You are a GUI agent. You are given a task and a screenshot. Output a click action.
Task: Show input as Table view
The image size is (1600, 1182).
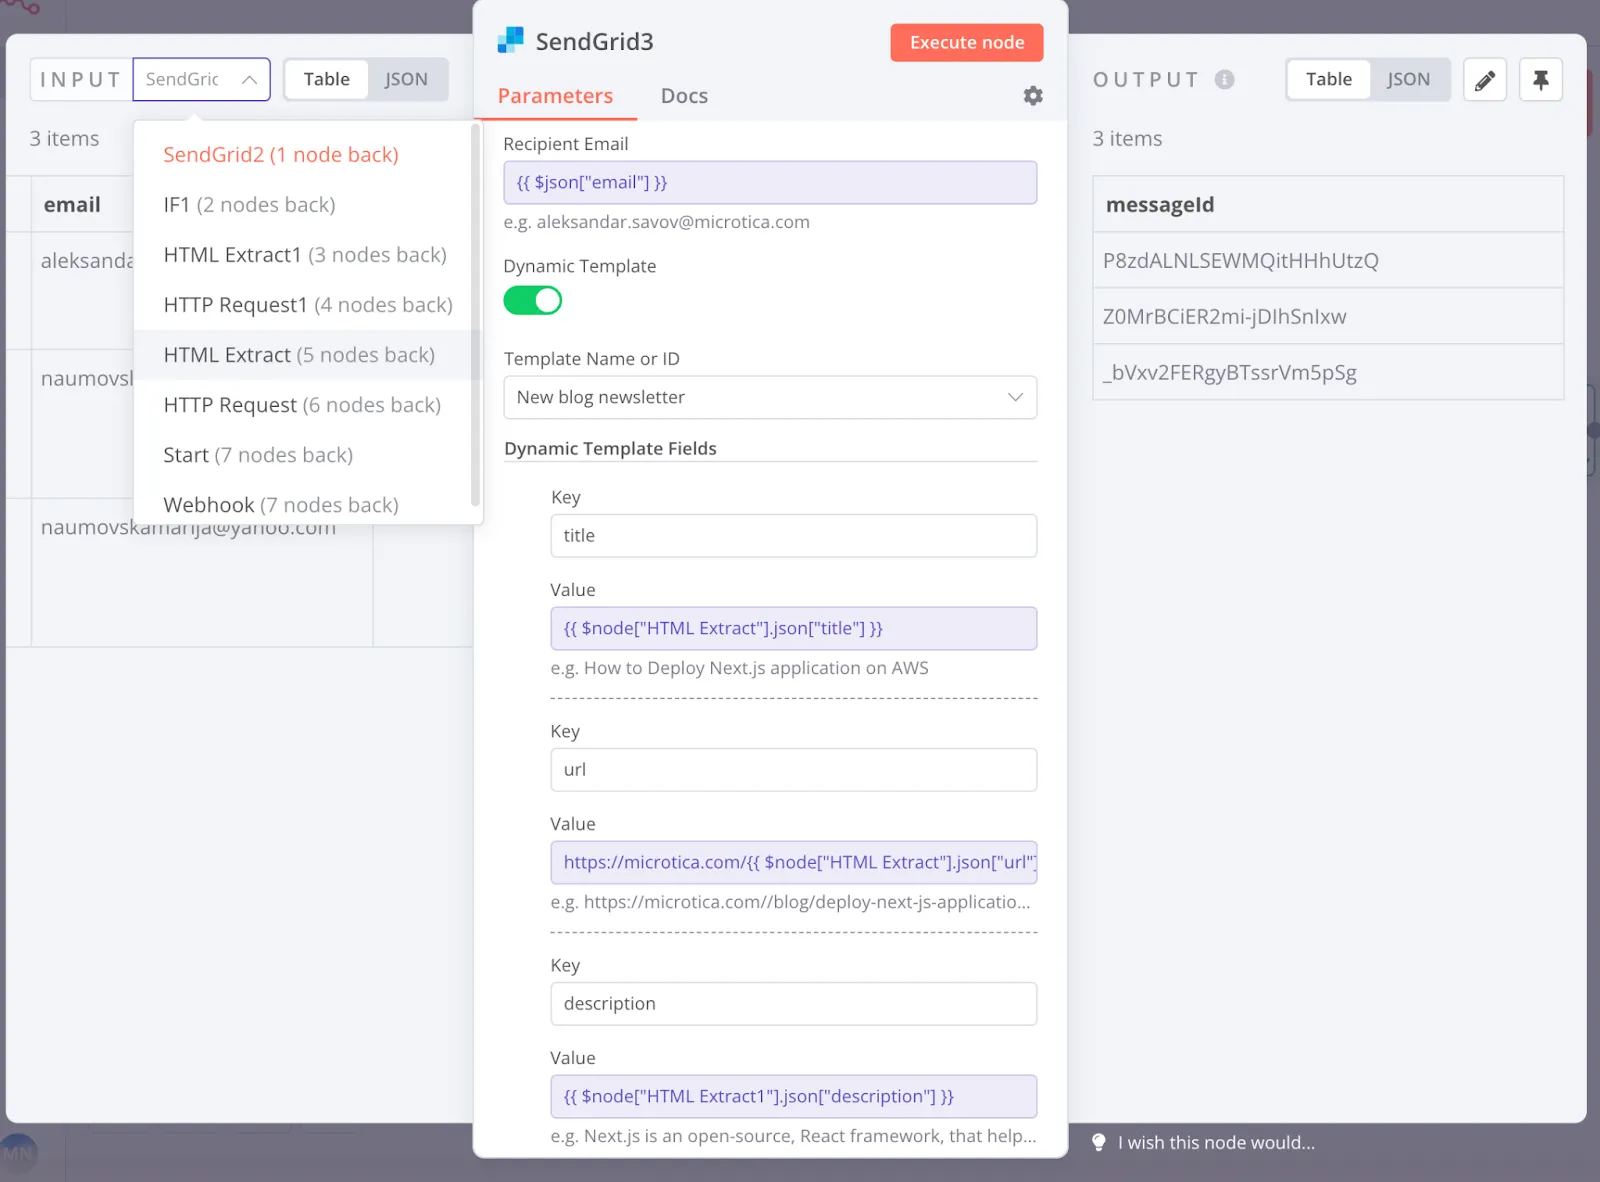[327, 79]
